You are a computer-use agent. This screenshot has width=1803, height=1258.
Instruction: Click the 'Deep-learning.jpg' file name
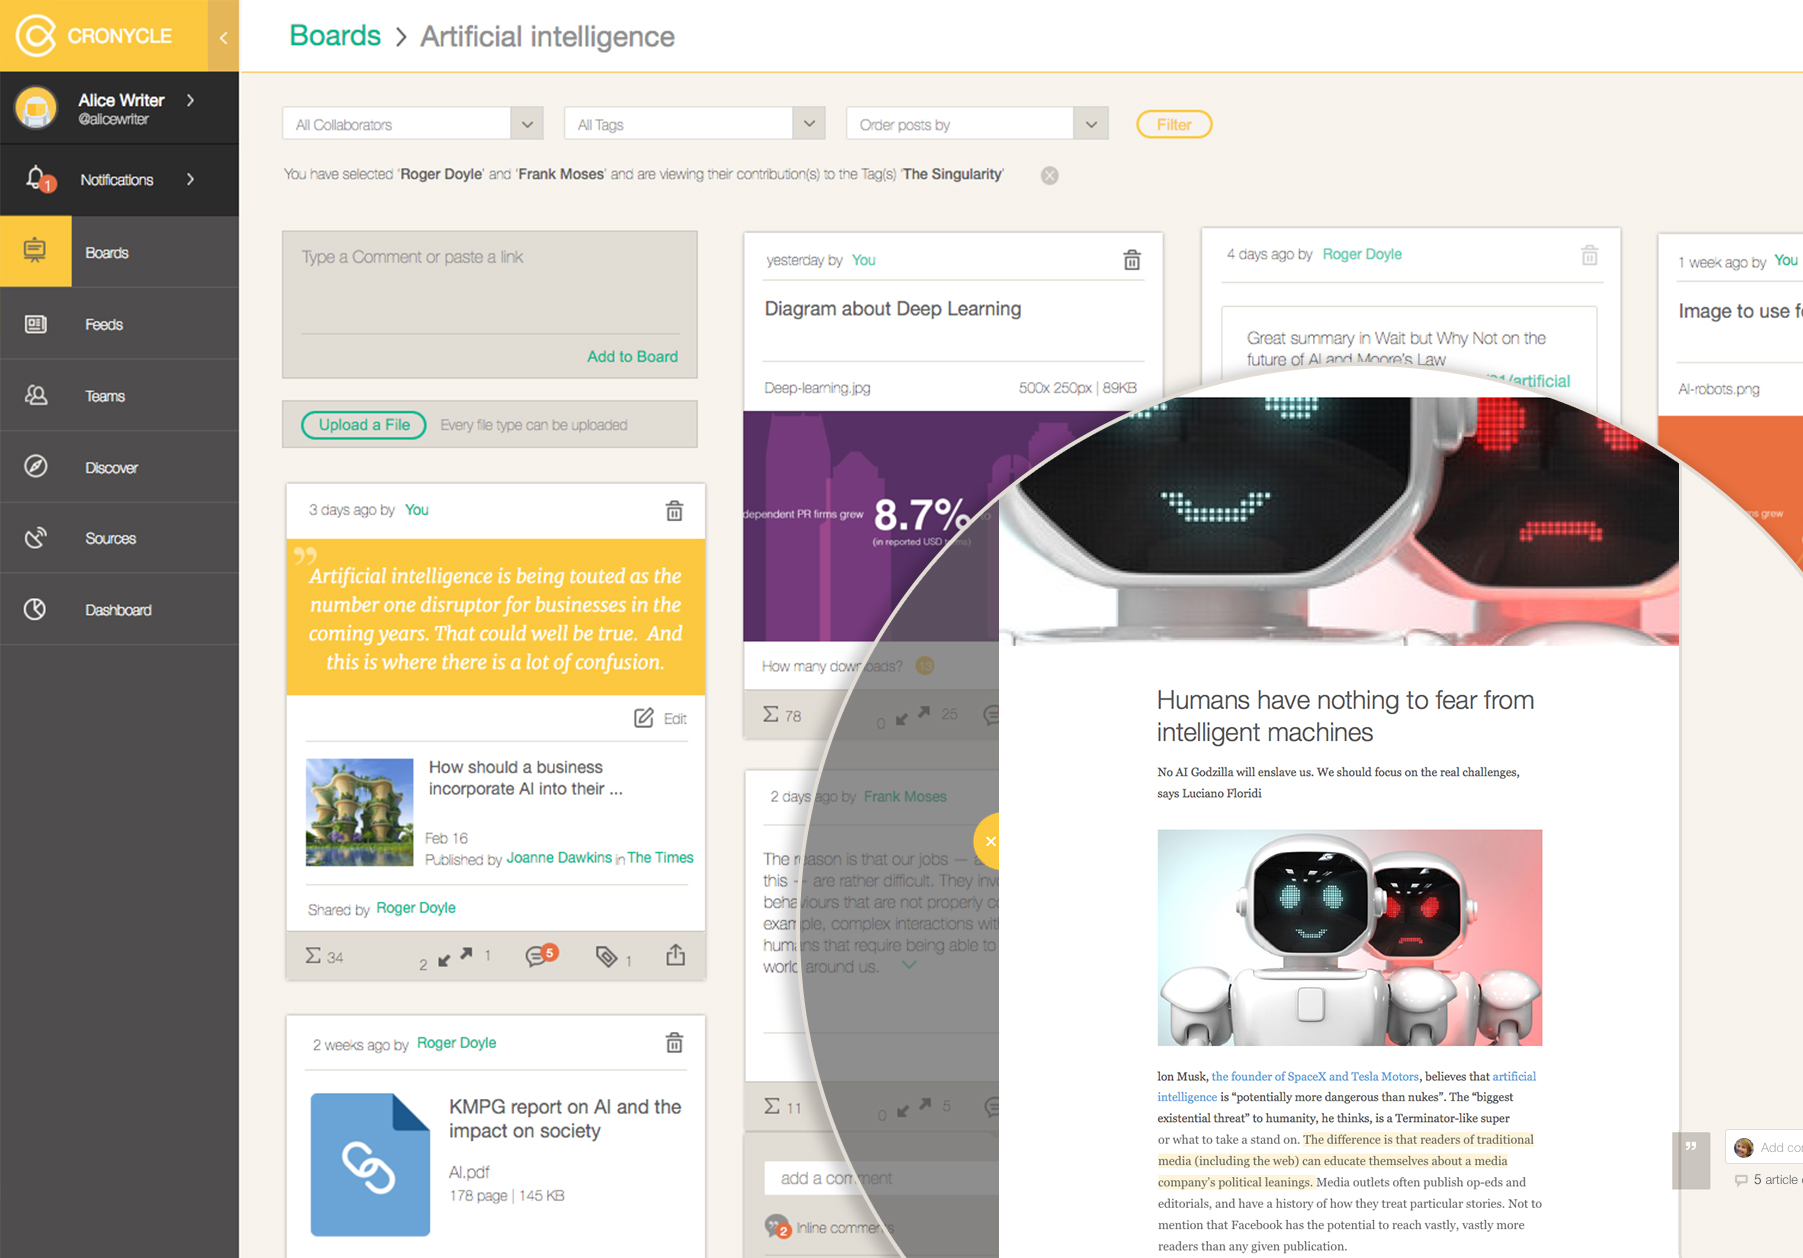(817, 388)
